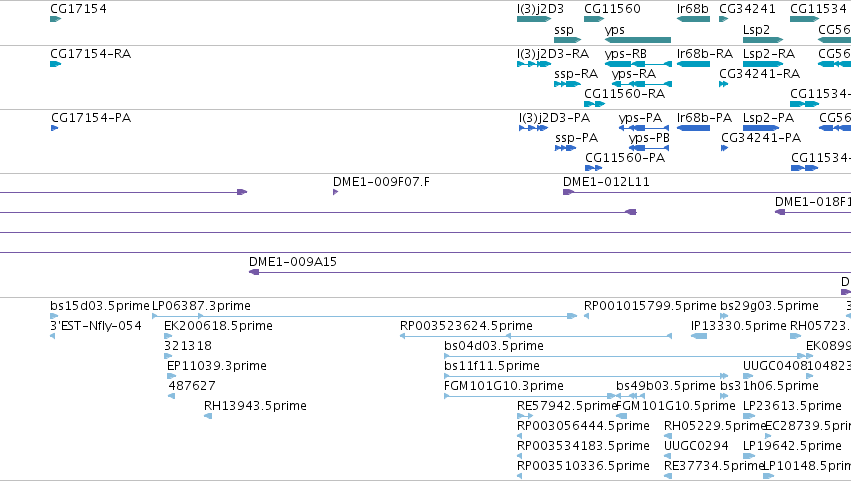851x481 pixels.
Task: Select the DME1-012L11 clone label
Action: click(x=606, y=182)
